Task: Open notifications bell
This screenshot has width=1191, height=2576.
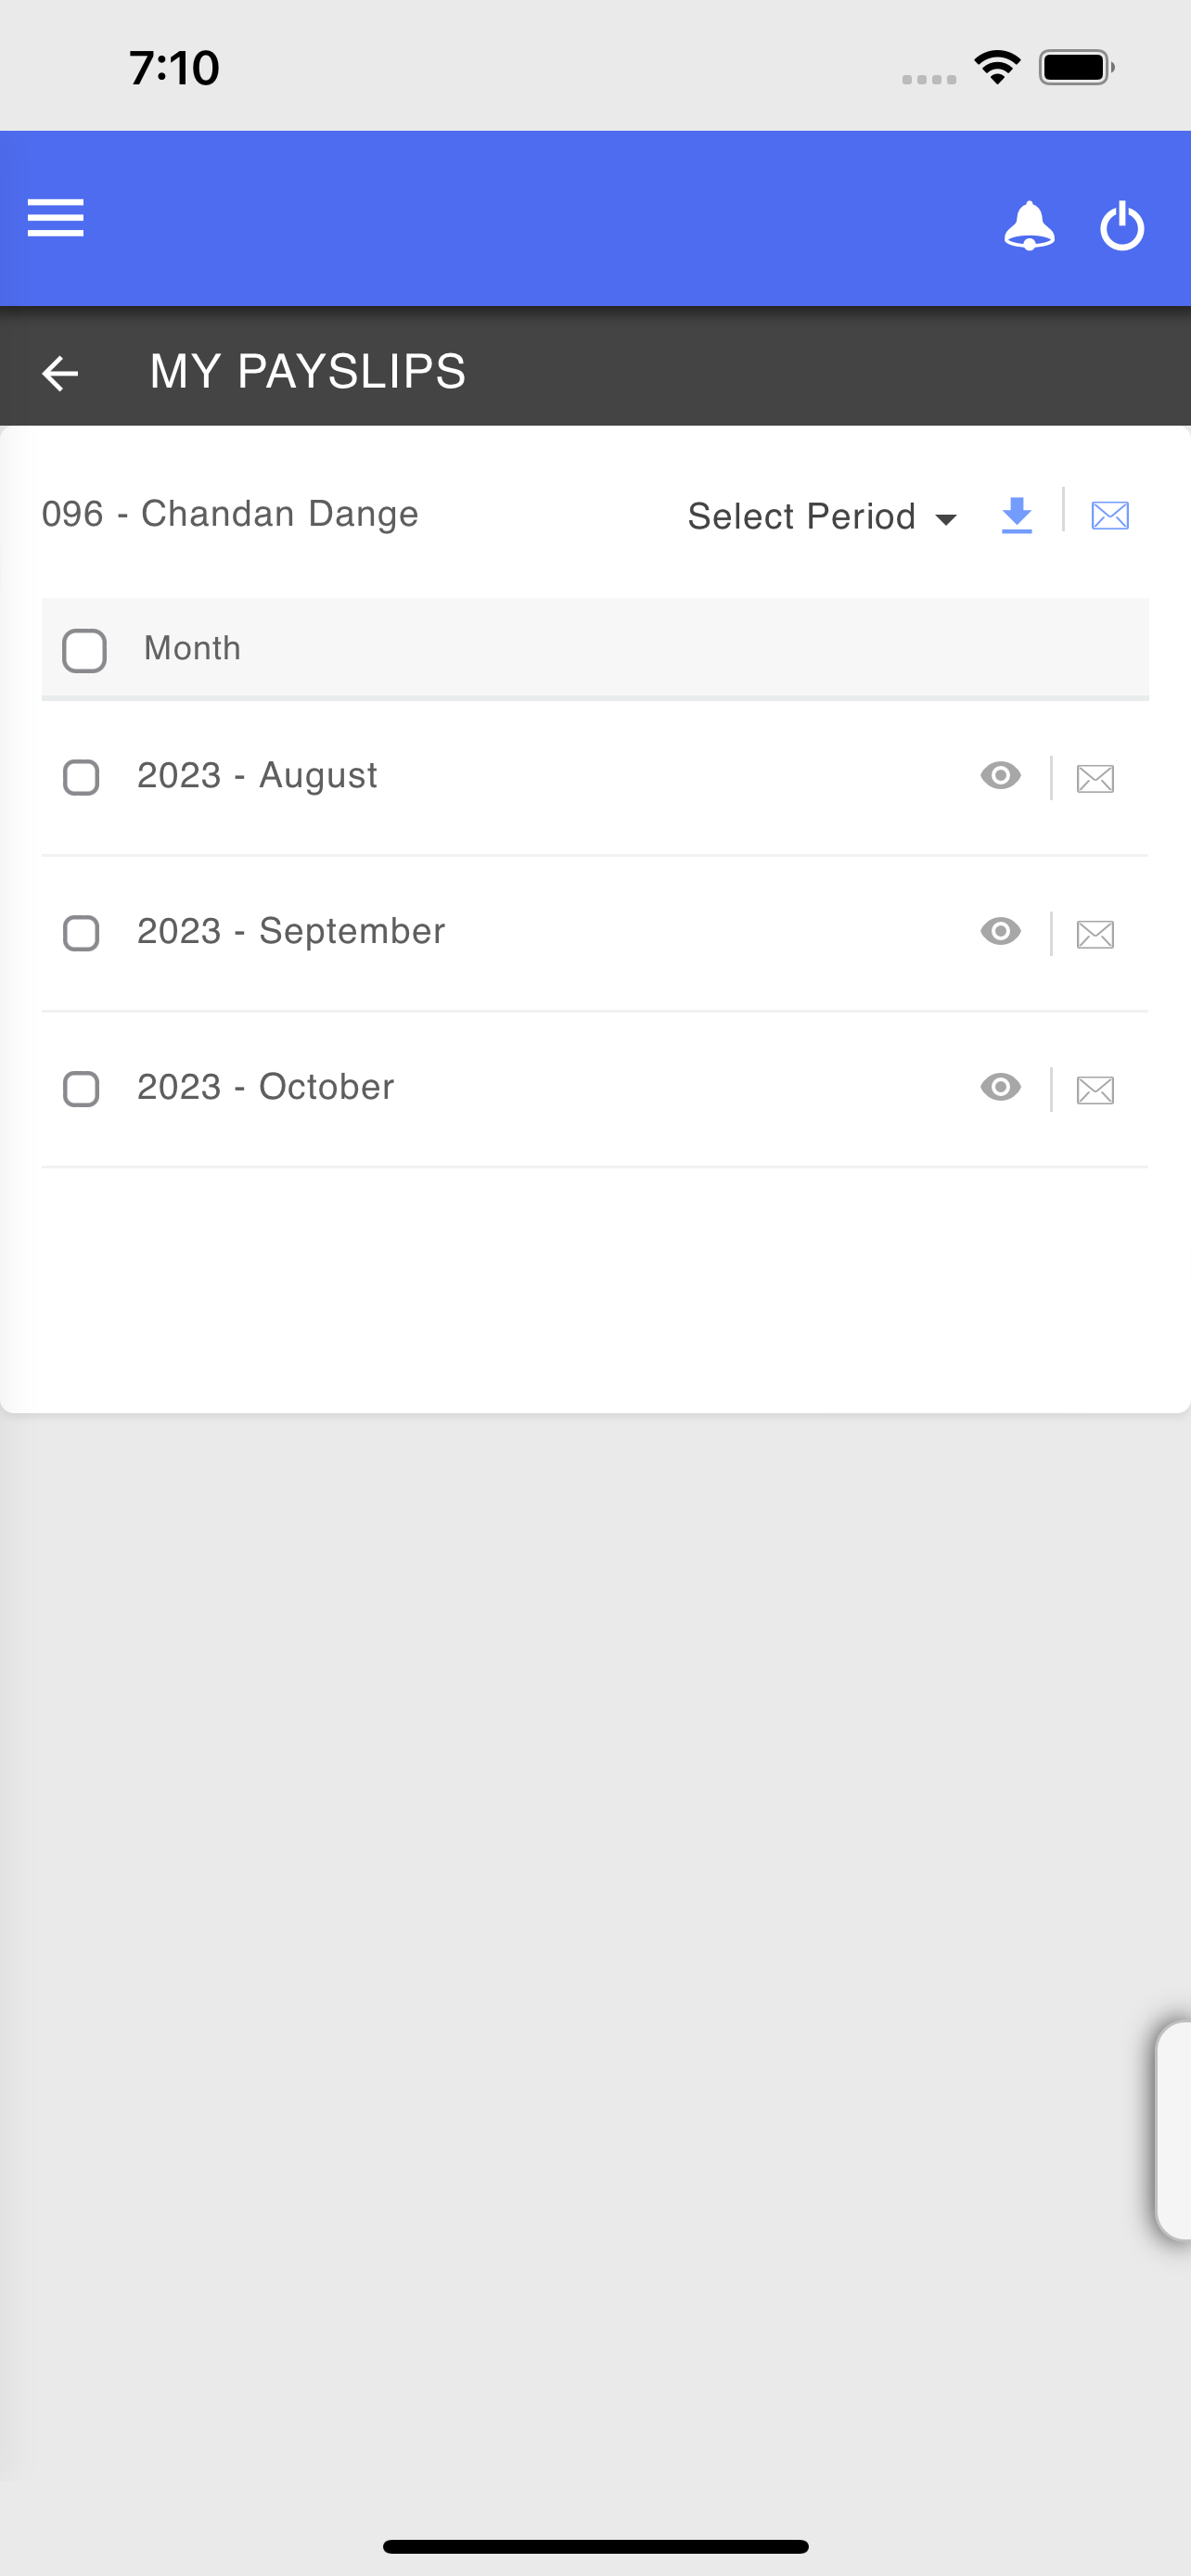Action: click(1029, 225)
